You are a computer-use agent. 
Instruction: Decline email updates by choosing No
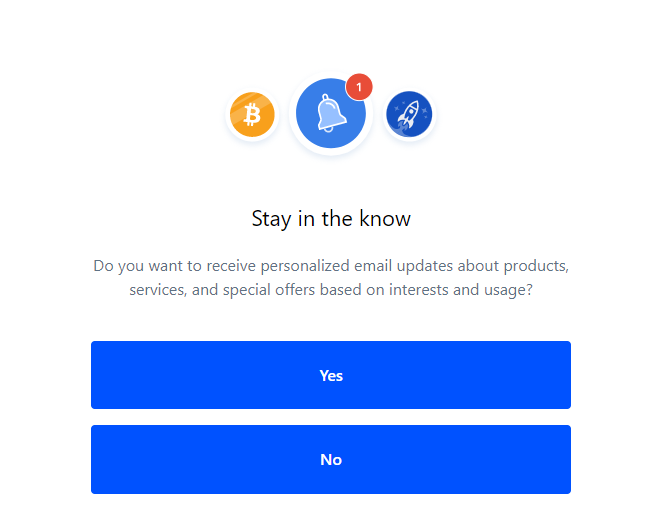pyautogui.click(x=331, y=459)
